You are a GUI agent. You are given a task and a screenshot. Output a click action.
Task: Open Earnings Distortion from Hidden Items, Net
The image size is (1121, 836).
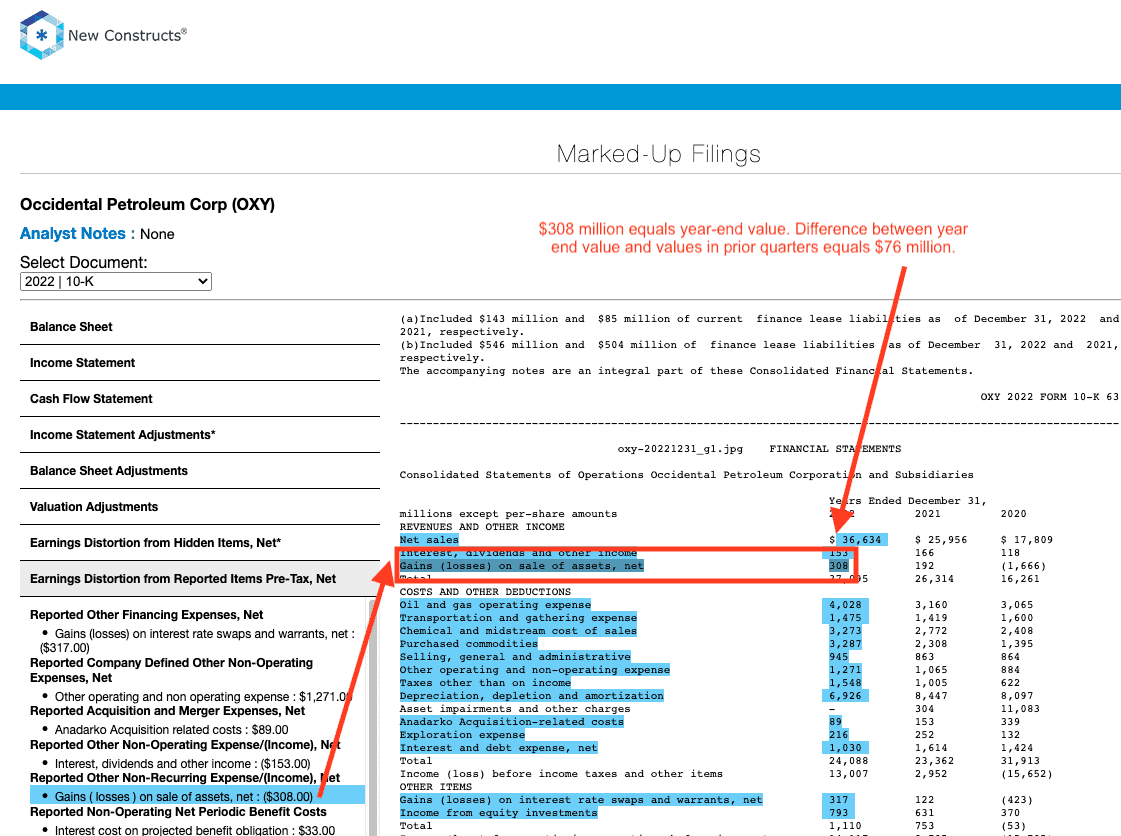(200, 543)
